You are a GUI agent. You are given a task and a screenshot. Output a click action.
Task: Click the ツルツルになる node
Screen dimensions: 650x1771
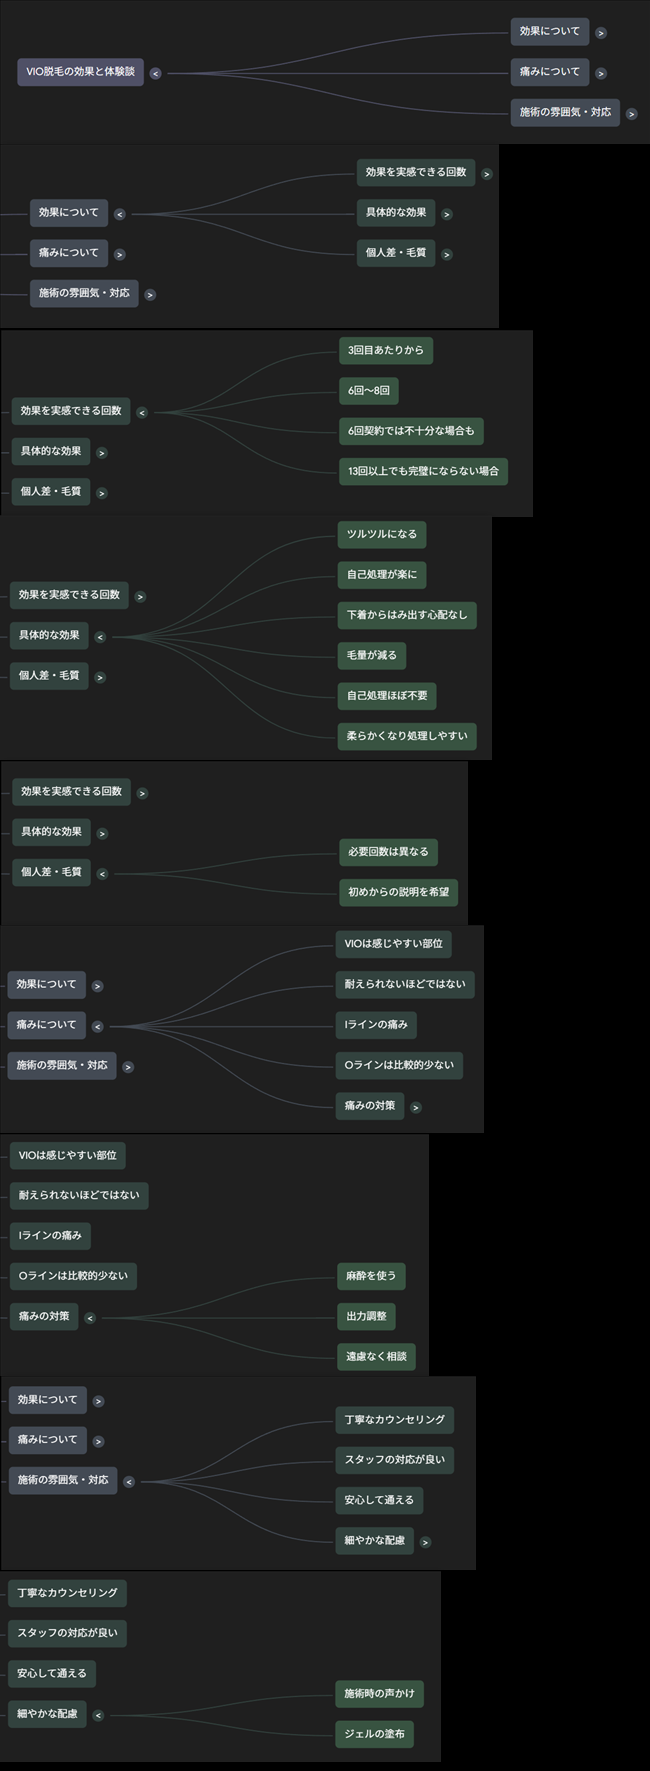pyautogui.click(x=381, y=535)
